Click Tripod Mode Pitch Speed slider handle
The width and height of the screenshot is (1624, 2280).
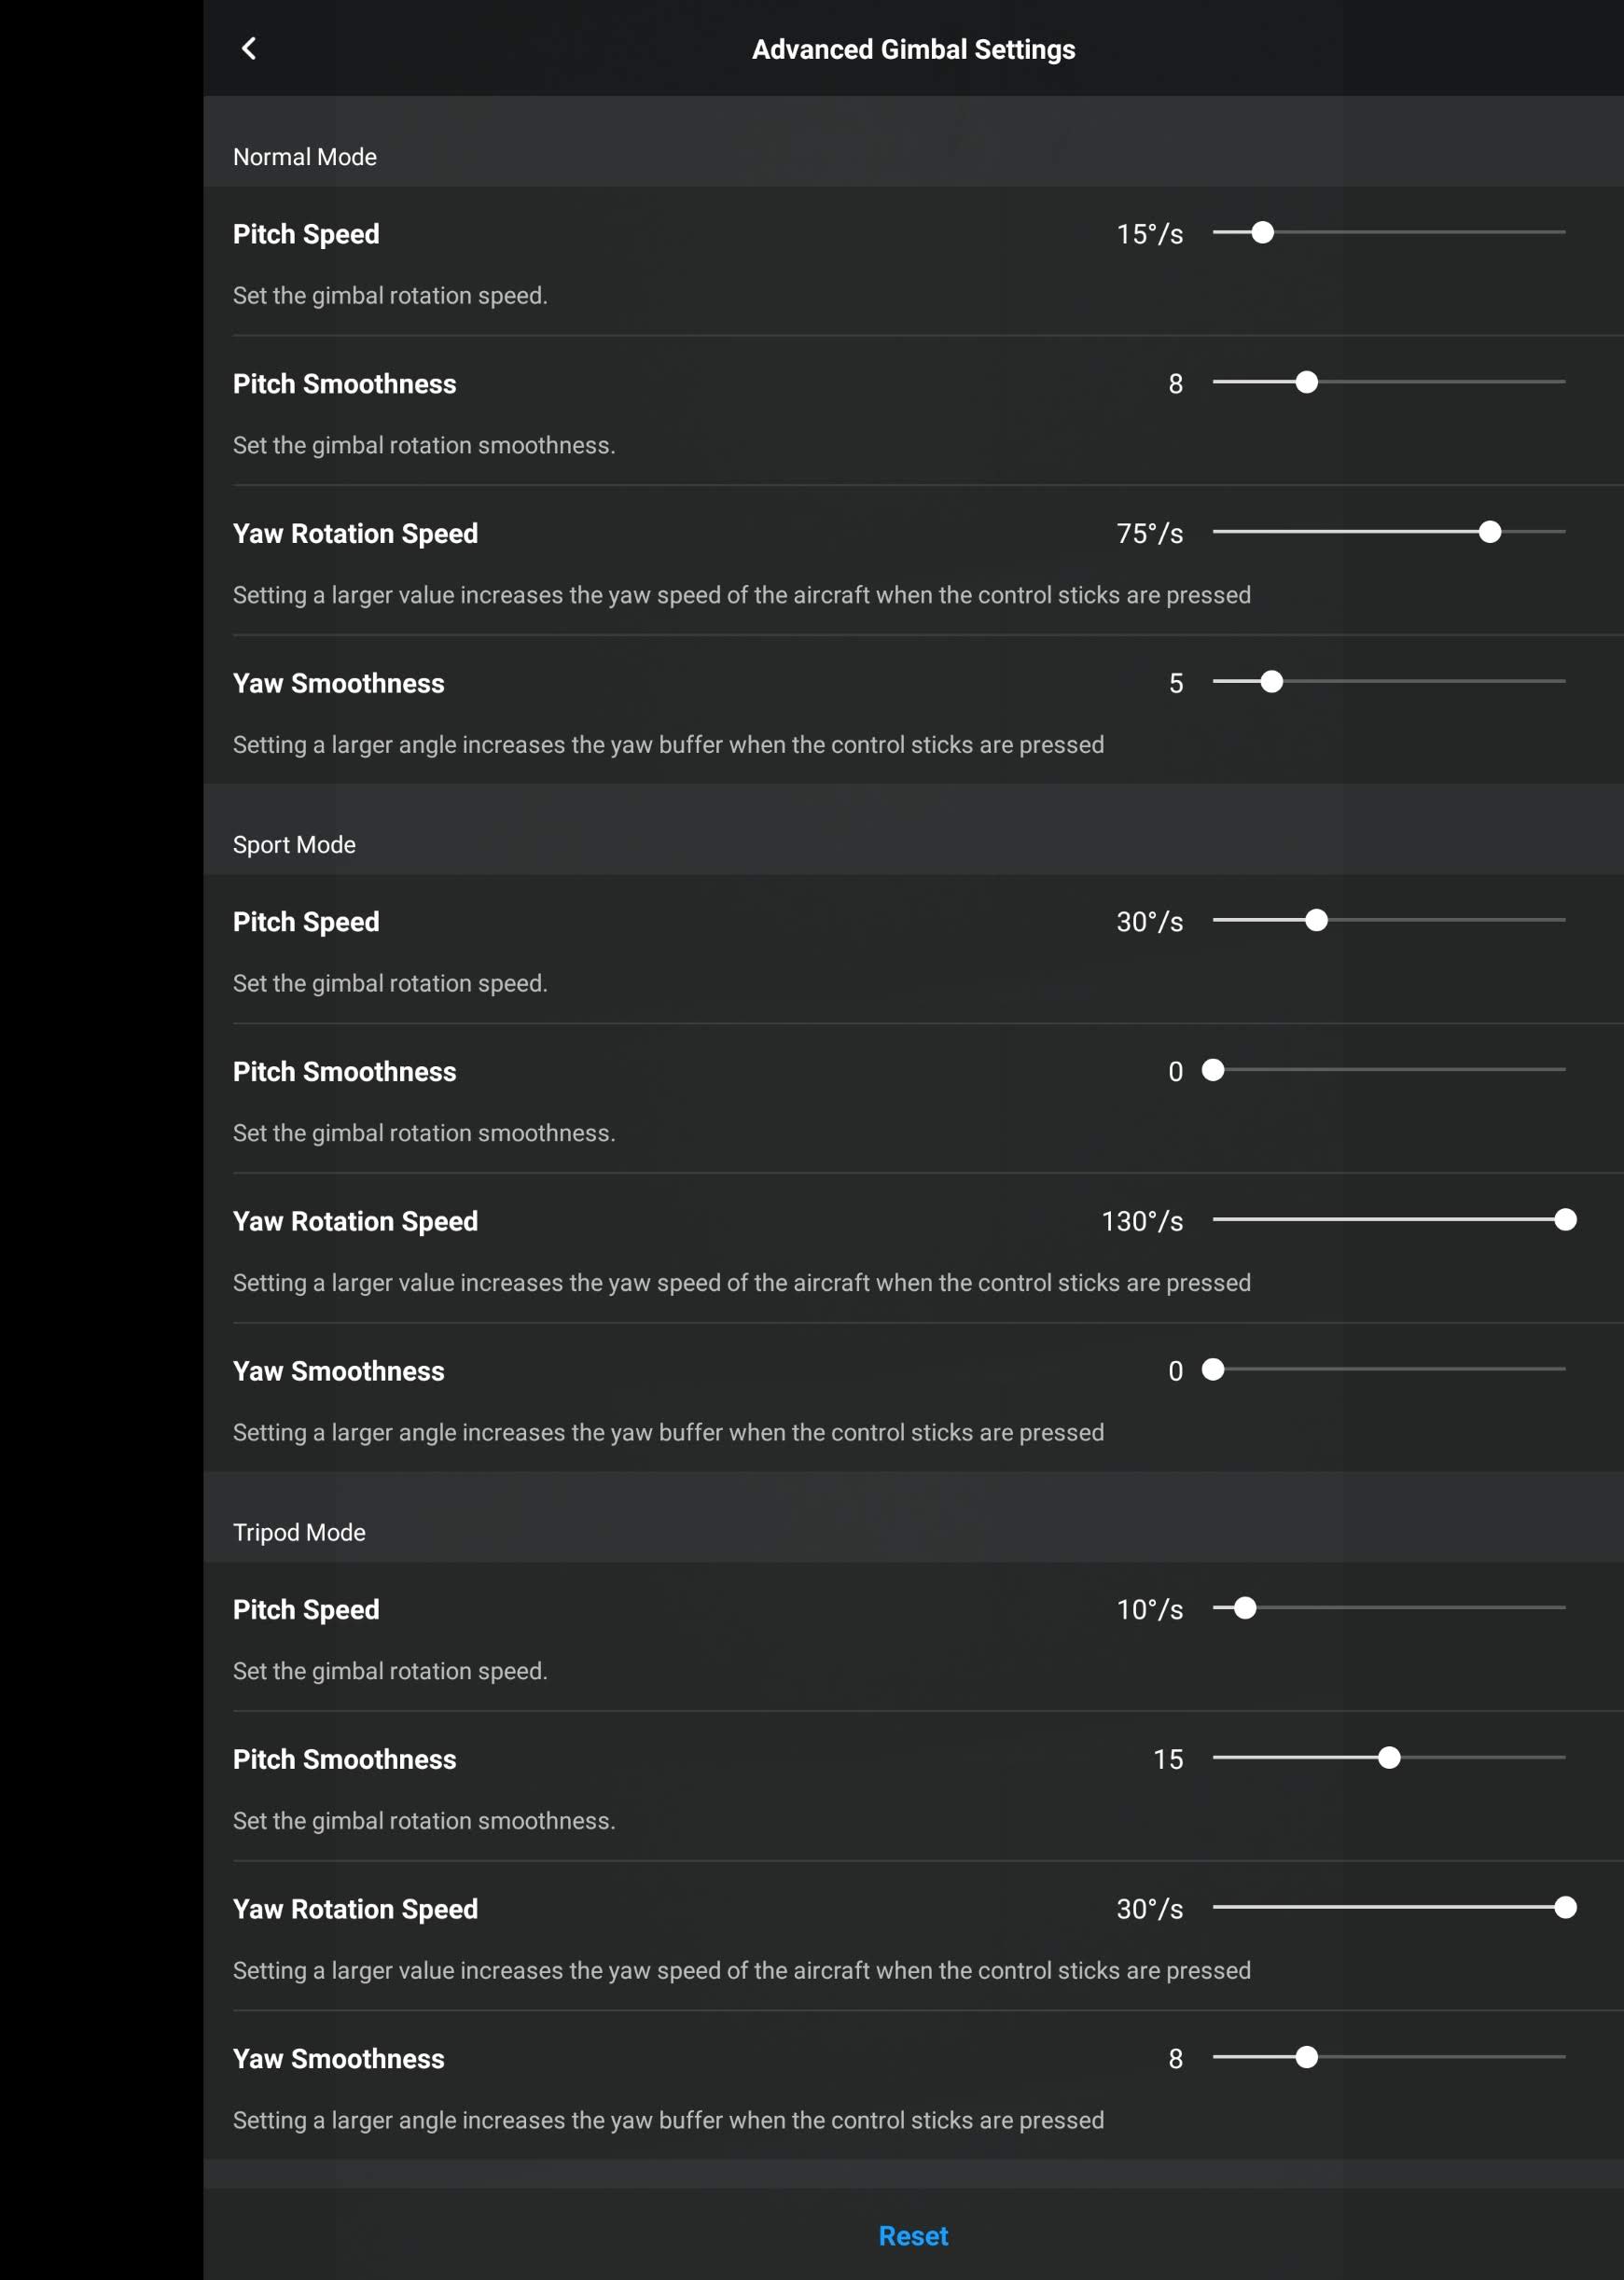[1245, 1608]
